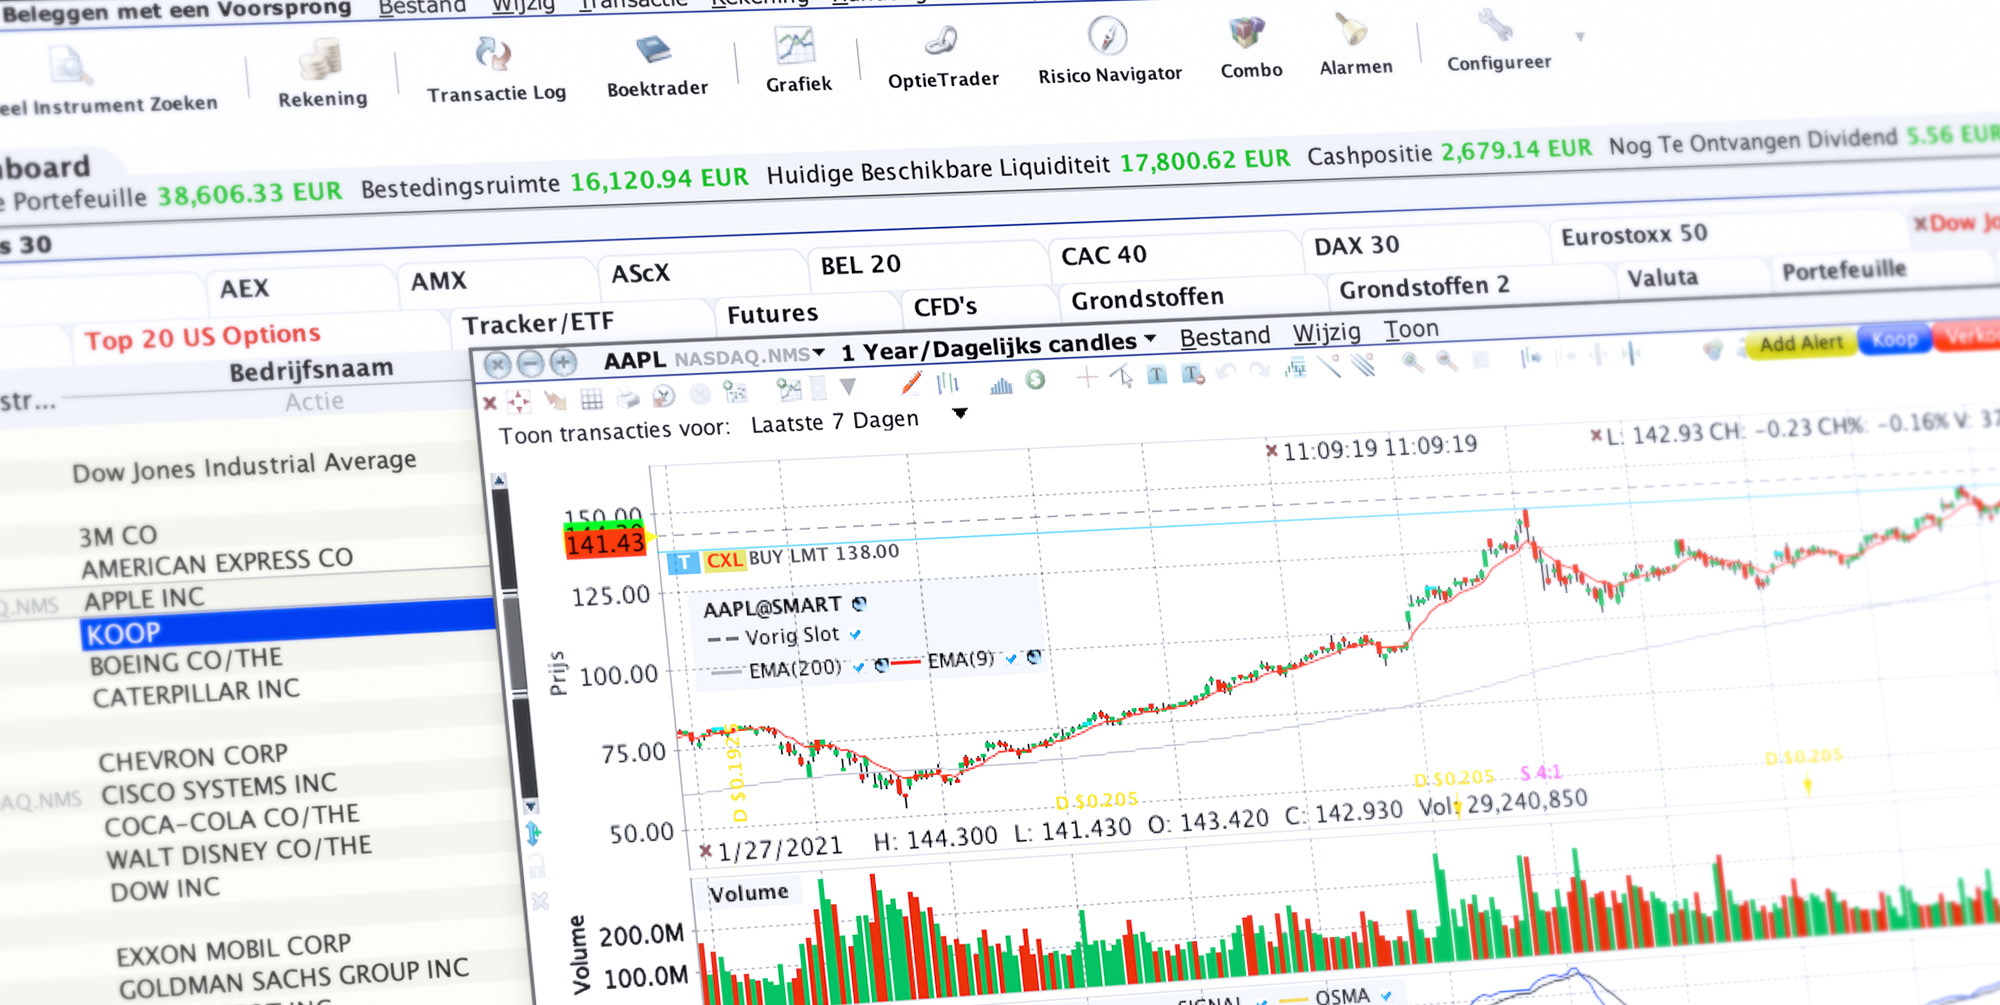This screenshot has width=2000, height=1005.
Task: Click the yellow Add Alert button
Action: tap(1801, 344)
